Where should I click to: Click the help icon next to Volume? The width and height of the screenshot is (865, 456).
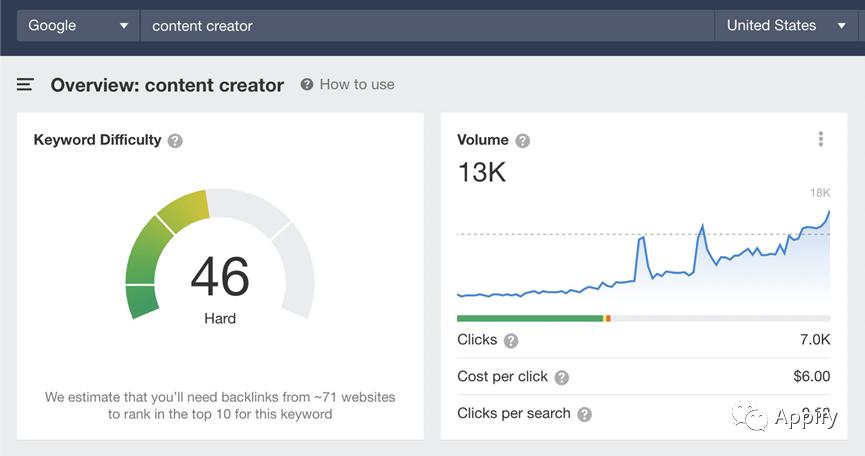522,141
